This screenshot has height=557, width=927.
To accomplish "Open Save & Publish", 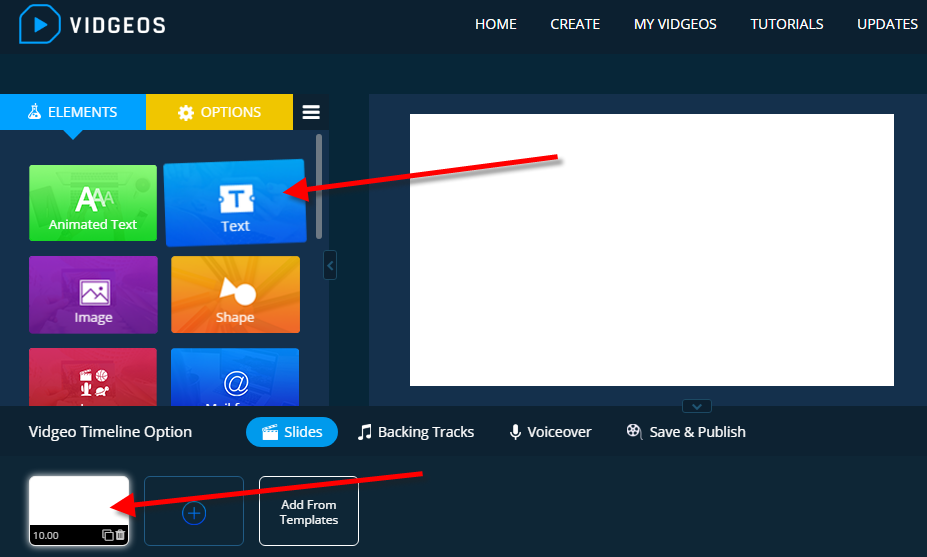I will pyautogui.click(x=686, y=432).
